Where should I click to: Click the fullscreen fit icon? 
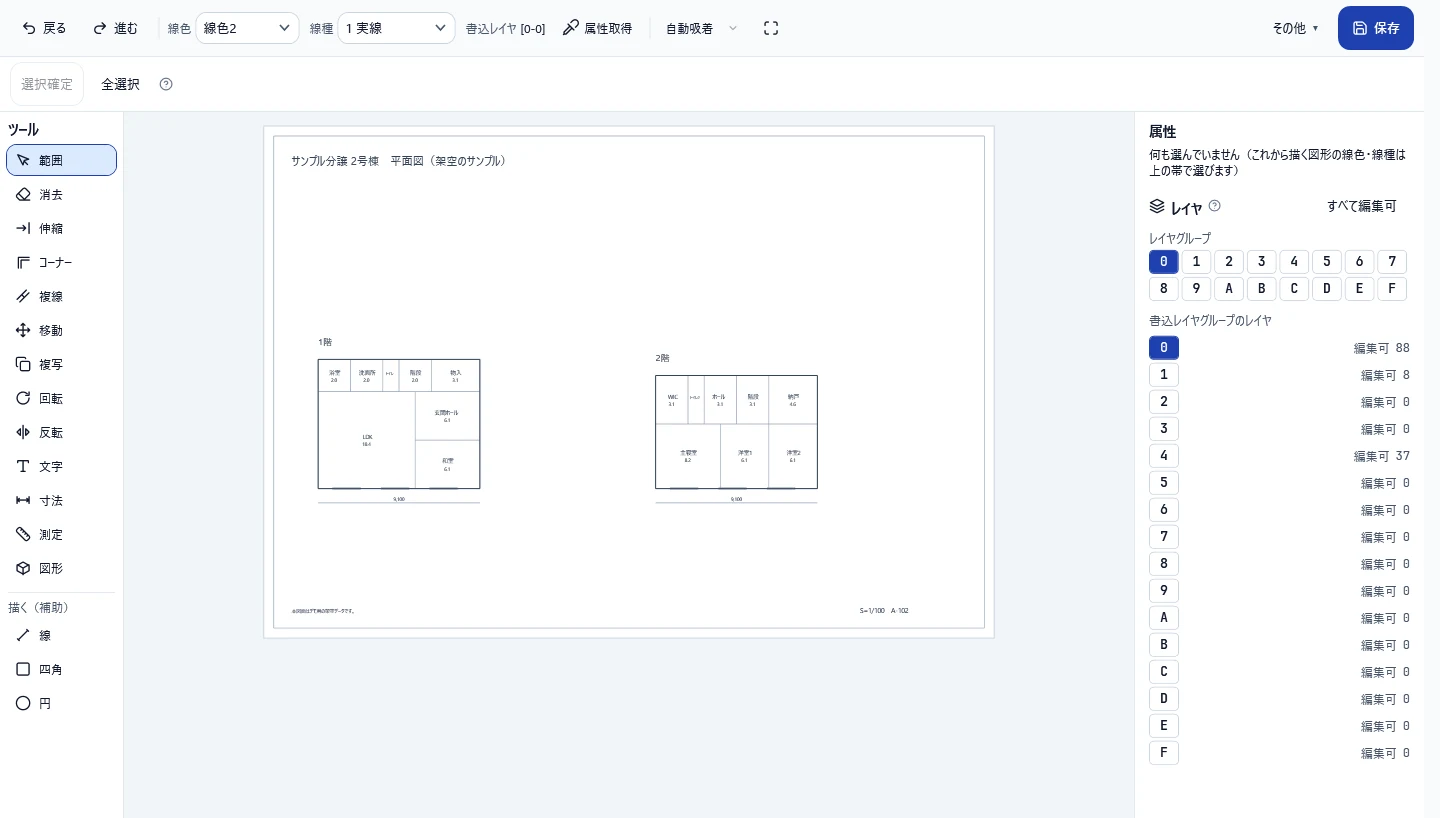(771, 28)
